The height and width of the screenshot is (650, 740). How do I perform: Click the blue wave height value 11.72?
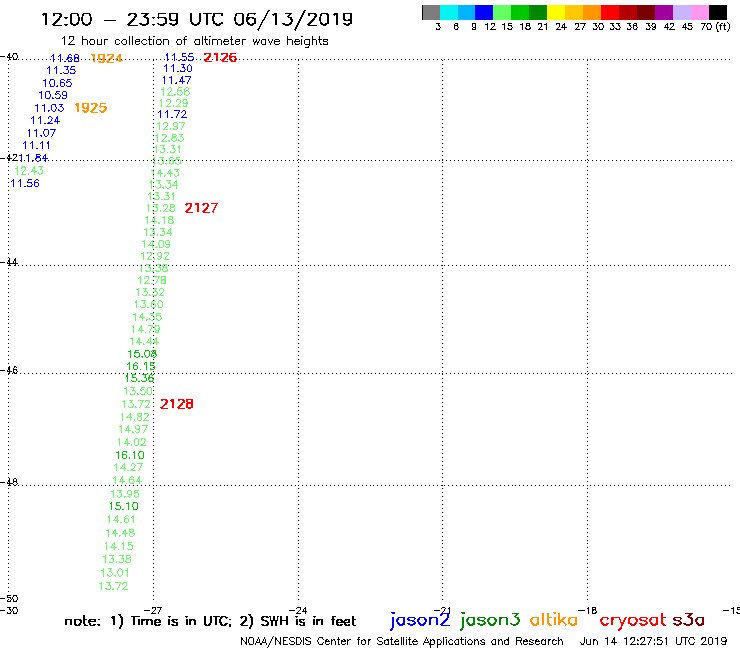pyautogui.click(x=172, y=114)
